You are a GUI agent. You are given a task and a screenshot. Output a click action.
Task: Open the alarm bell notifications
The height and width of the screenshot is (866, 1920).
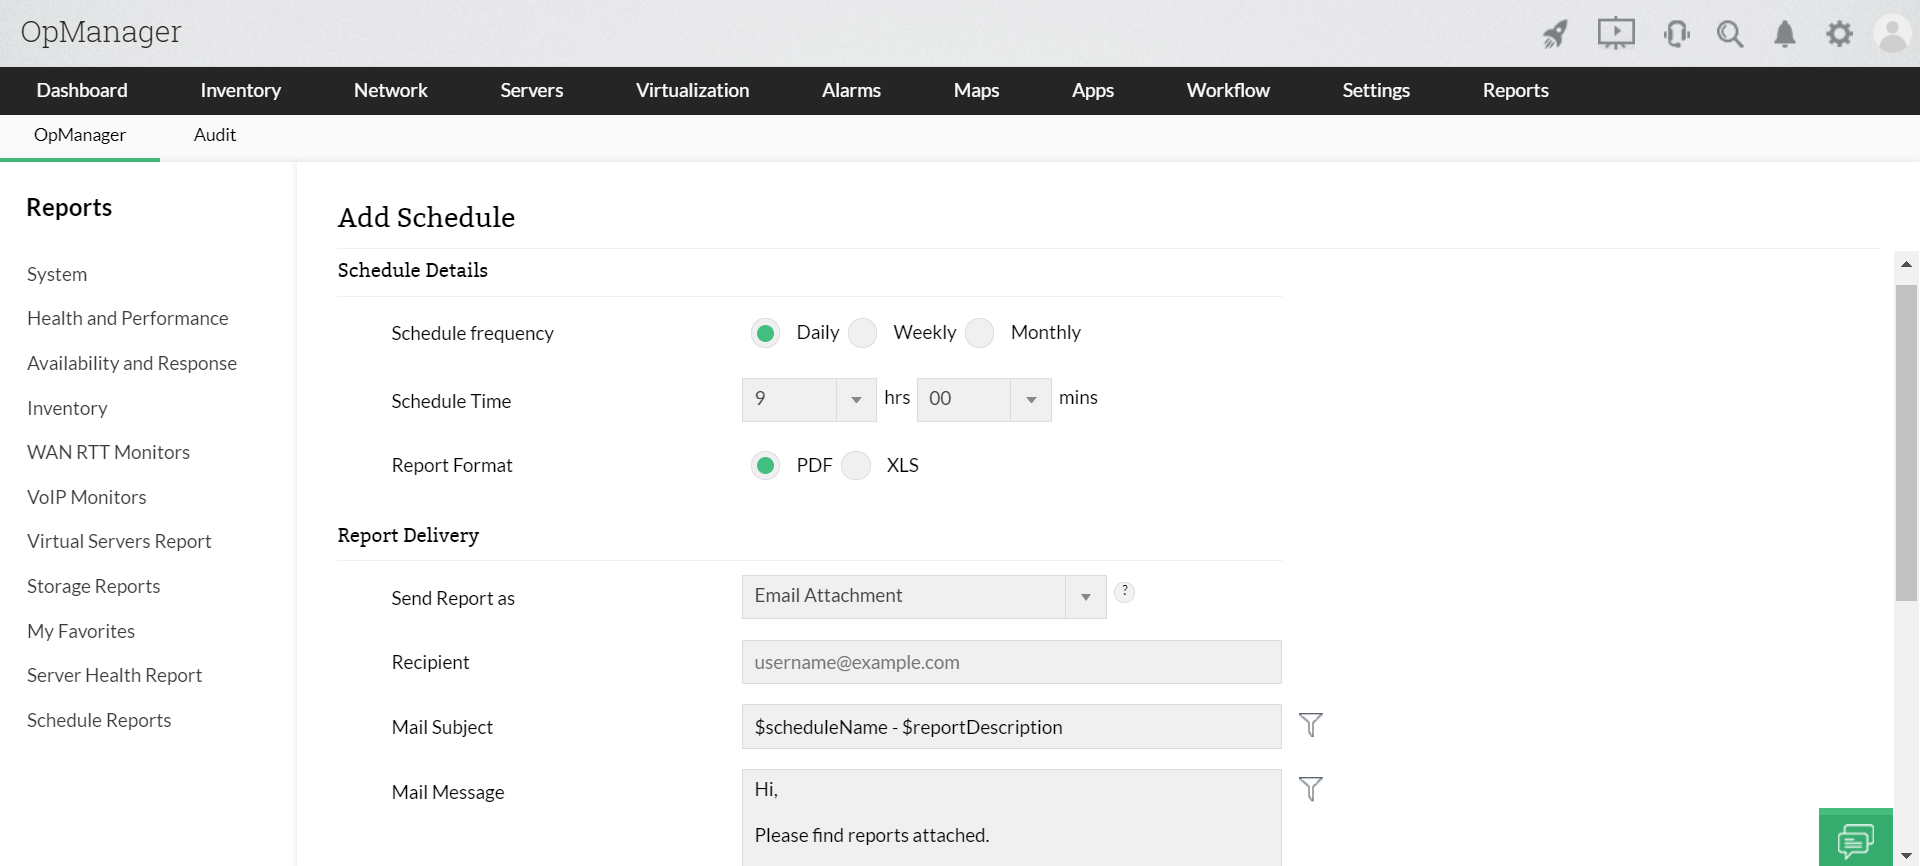click(x=1785, y=34)
